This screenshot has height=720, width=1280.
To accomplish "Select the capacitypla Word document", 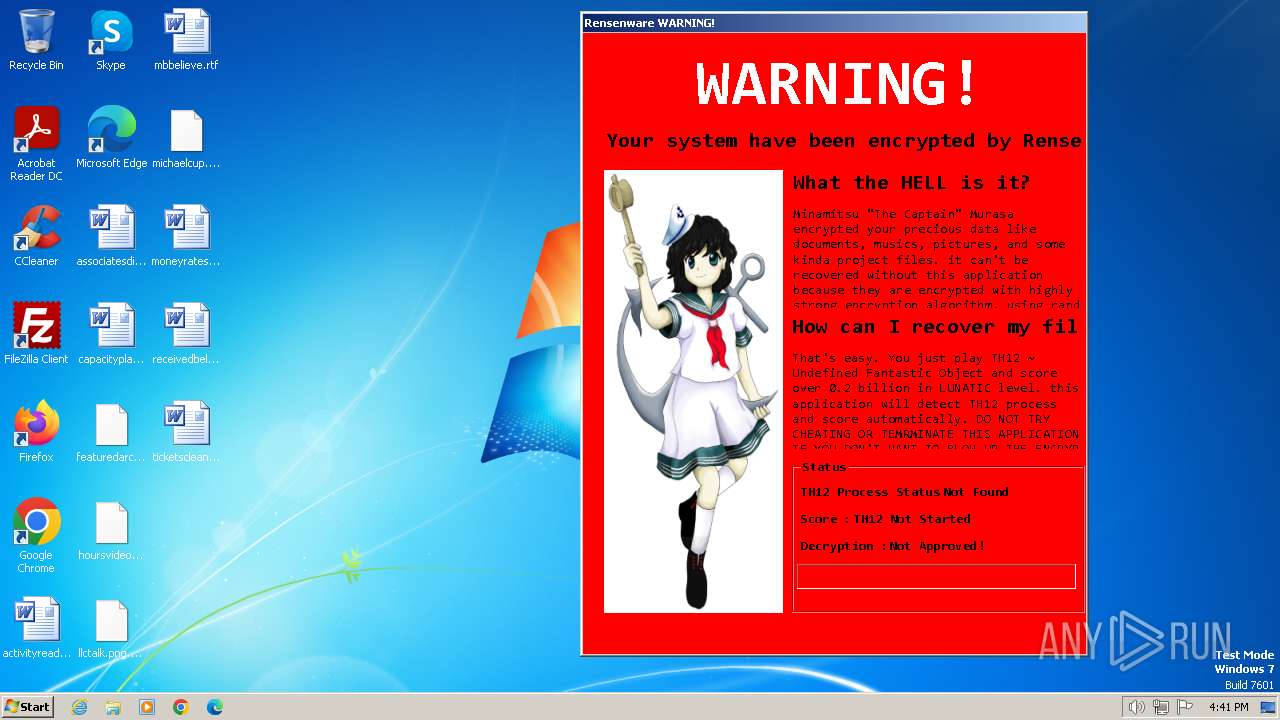I will (111, 333).
